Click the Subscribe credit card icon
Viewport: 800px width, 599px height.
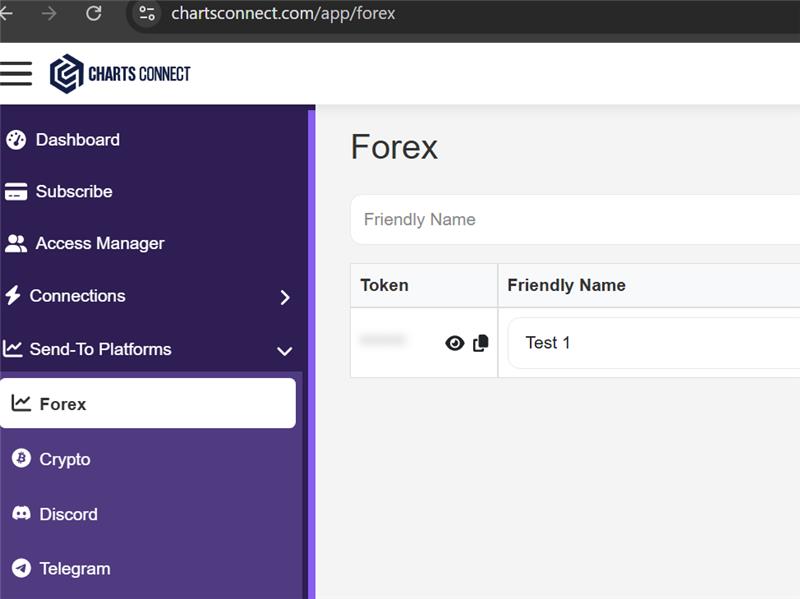tap(15, 192)
